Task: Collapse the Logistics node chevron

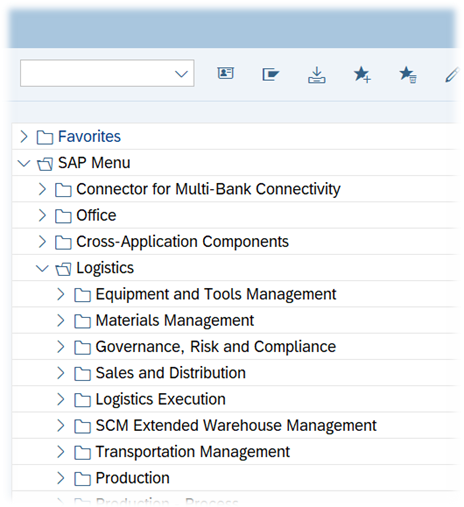Action: coord(42,268)
